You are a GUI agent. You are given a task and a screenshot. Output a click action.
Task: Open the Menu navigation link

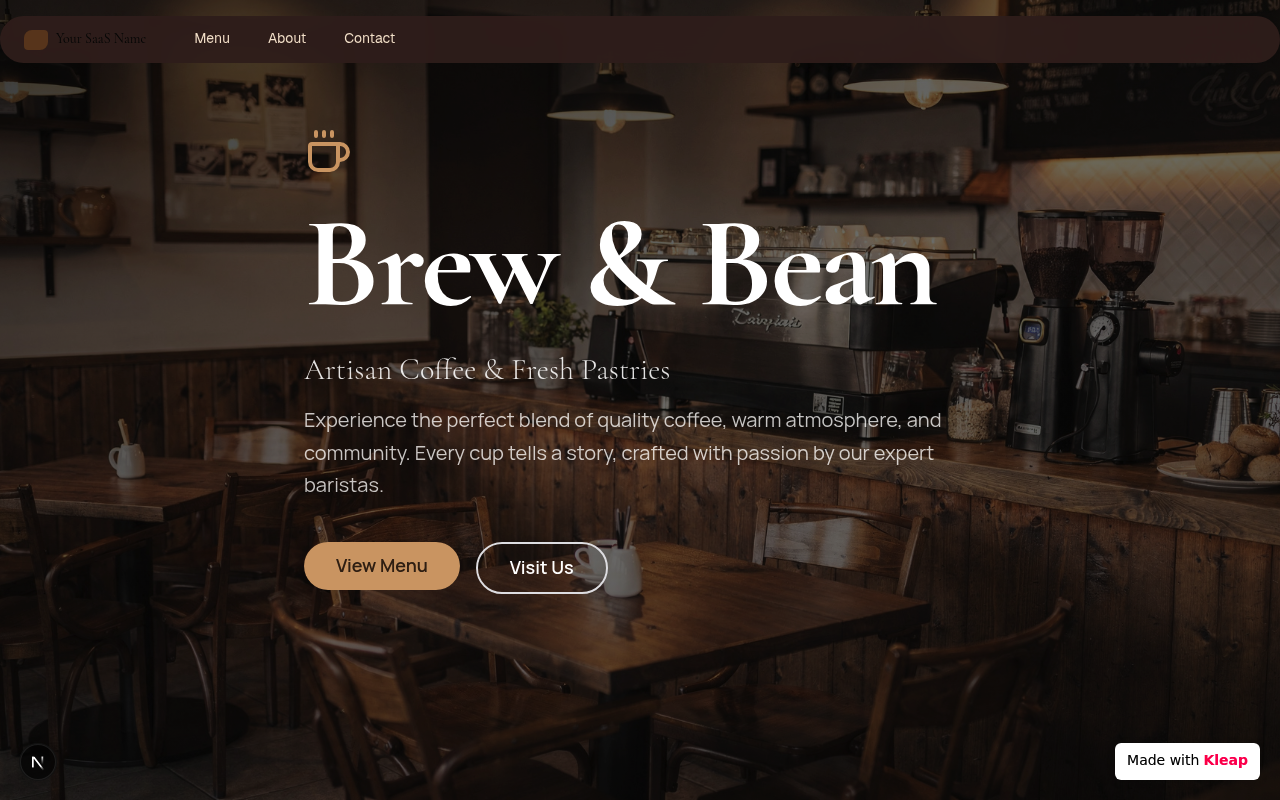point(212,38)
